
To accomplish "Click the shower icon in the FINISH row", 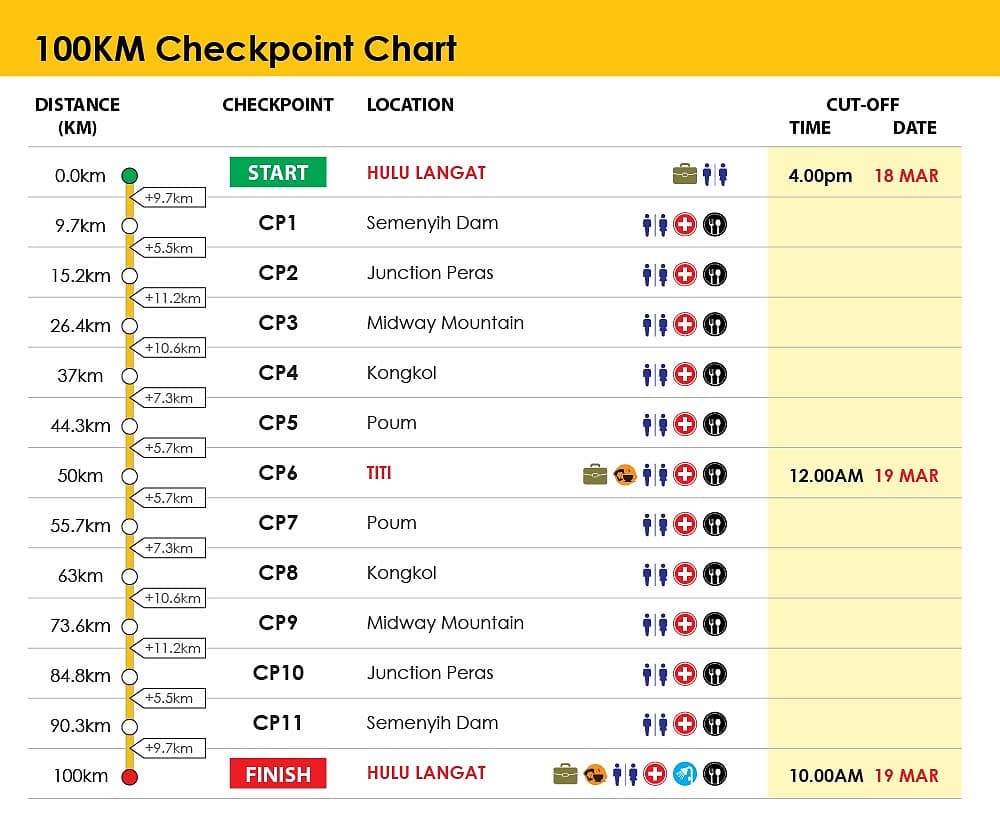I will pyautogui.click(x=685, y=774).
